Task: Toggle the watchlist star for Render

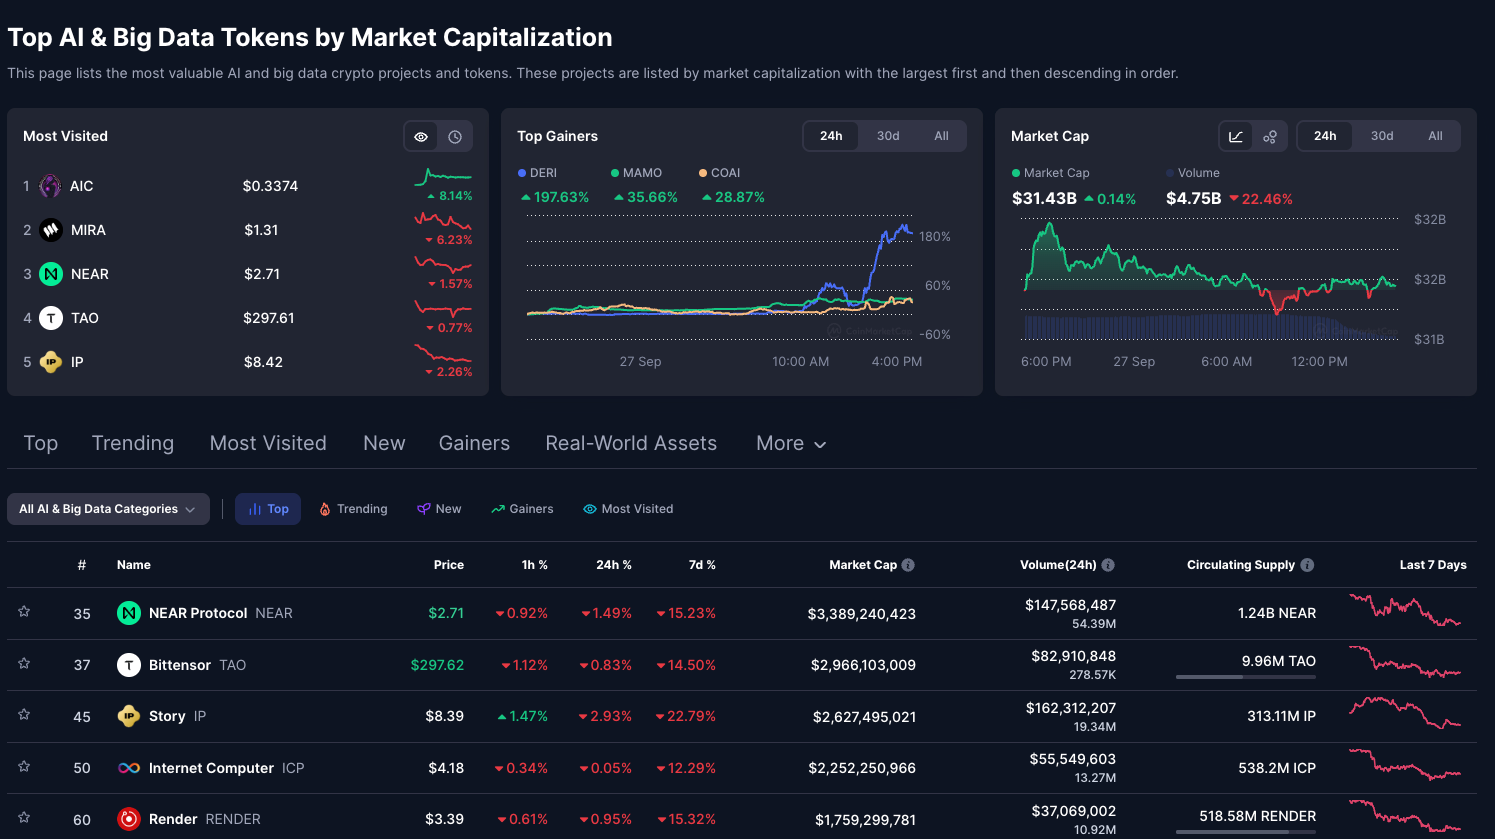Action: click(x=24, y=818)
